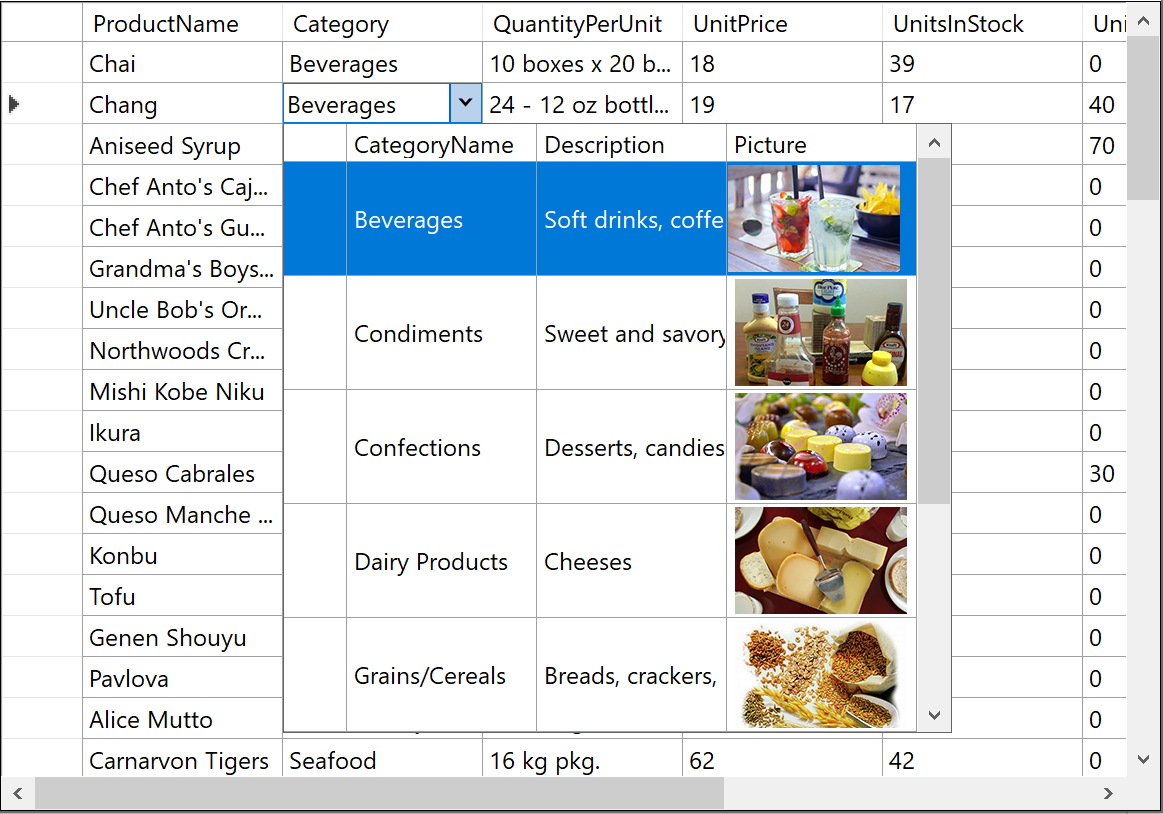Click the dropdown list's scroll-up arrow

pyautogui.click(x=933, y=142)
